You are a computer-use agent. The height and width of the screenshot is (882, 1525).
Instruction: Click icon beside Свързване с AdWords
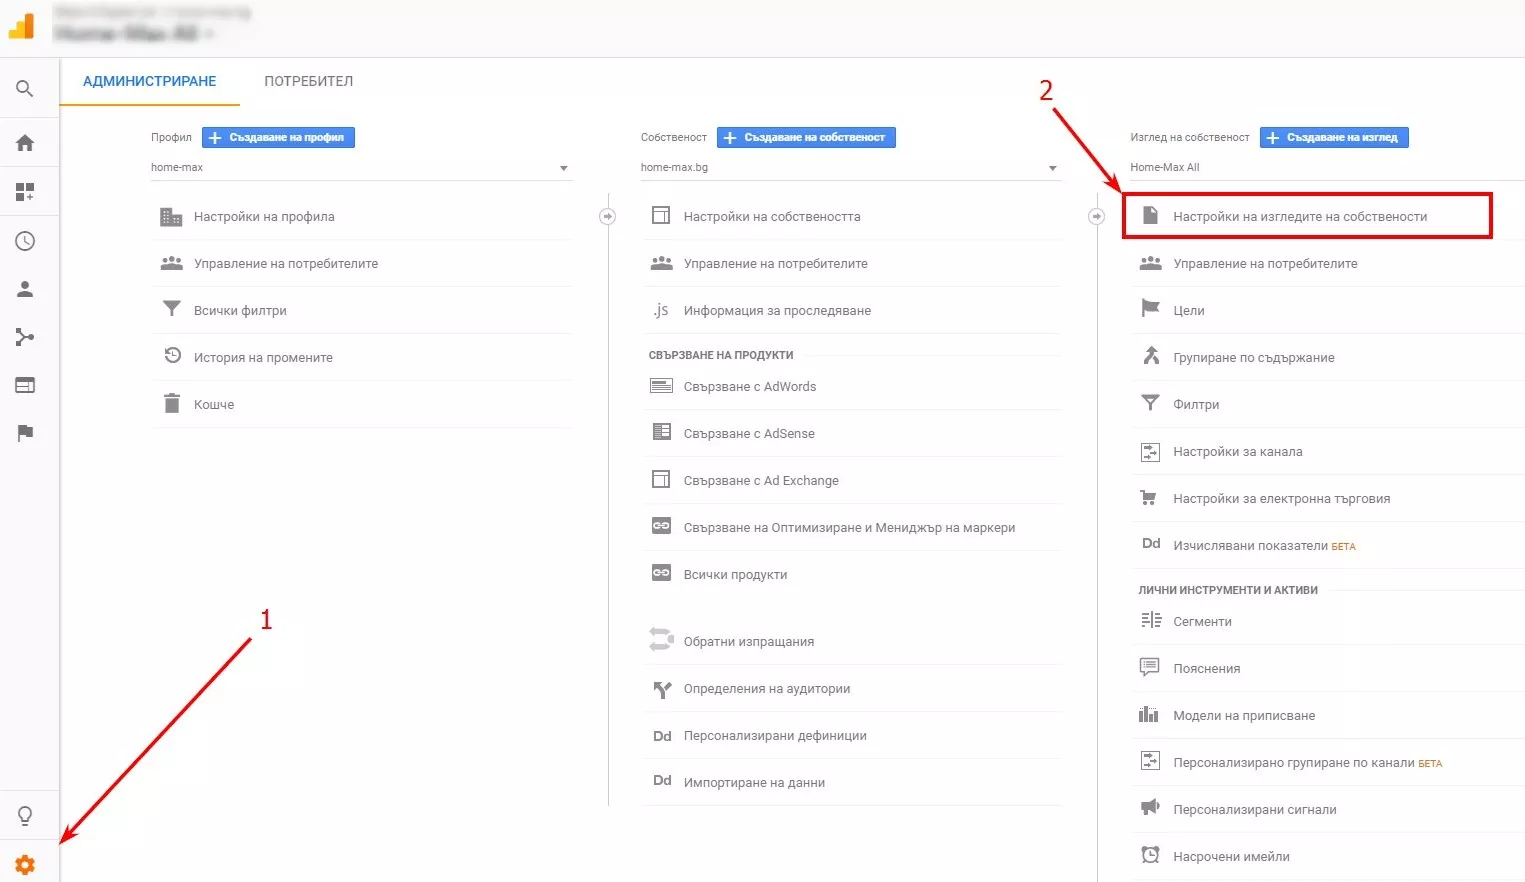(661, 386)
